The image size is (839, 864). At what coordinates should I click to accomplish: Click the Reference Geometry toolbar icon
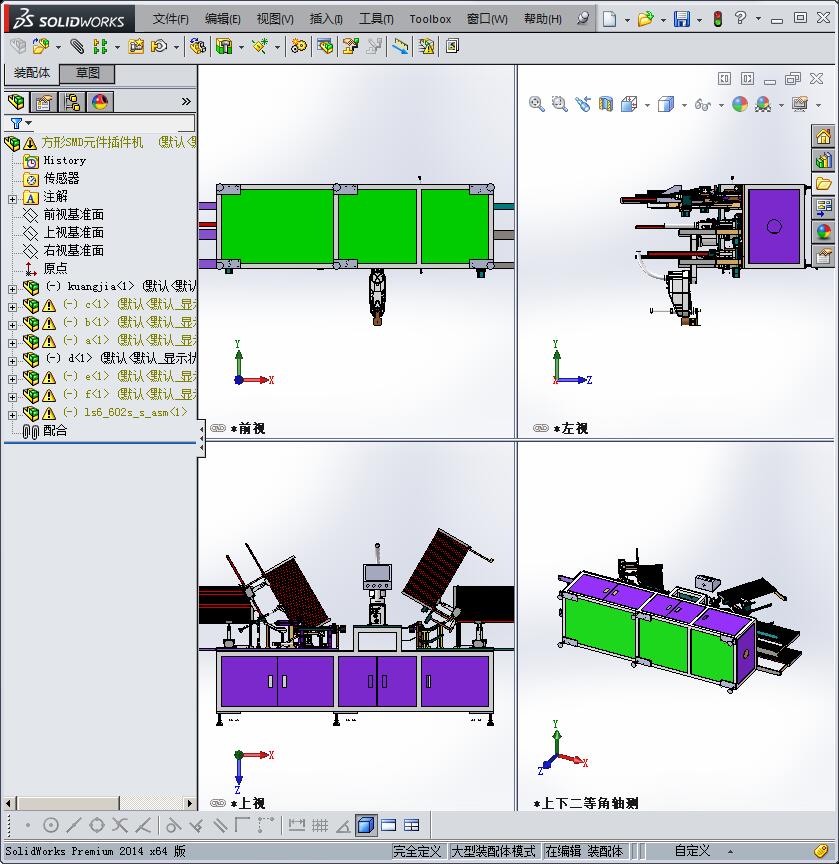tap(259, 46)
